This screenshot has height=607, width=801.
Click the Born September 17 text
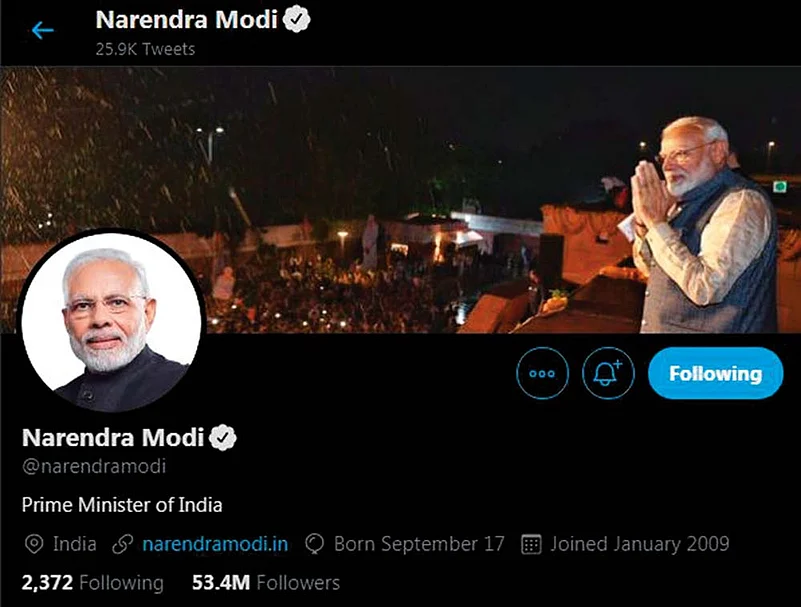tap(419, 545)
